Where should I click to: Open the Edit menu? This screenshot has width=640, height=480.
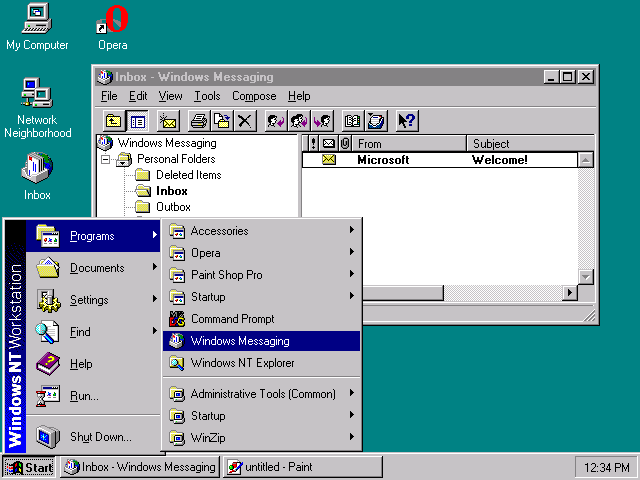tap(138, 96)
